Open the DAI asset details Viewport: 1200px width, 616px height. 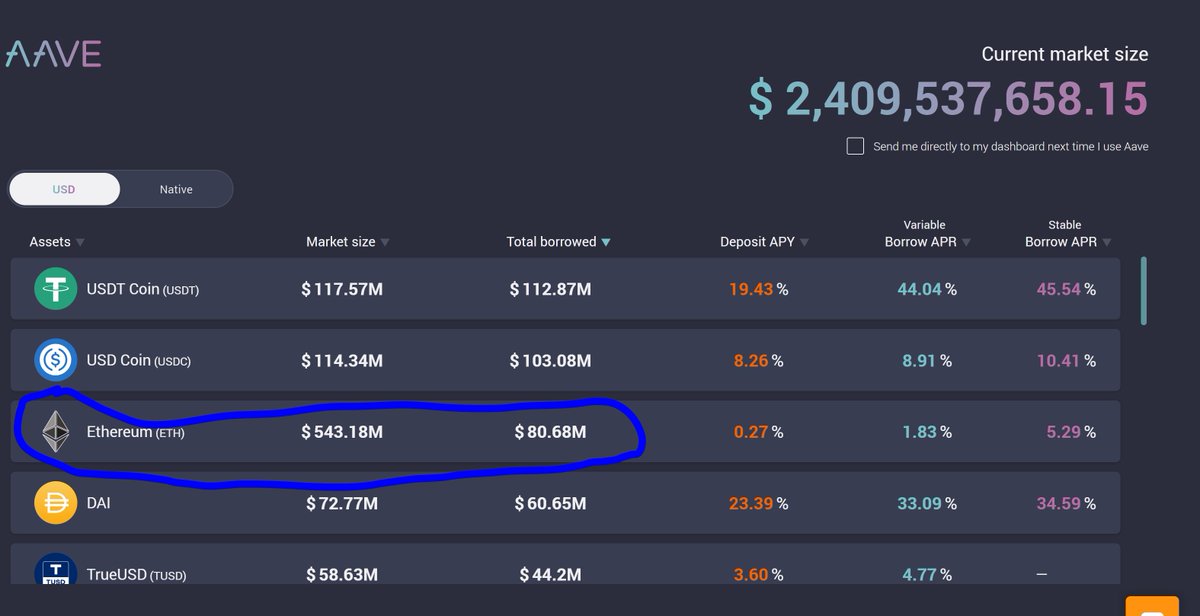pos(400,503)
